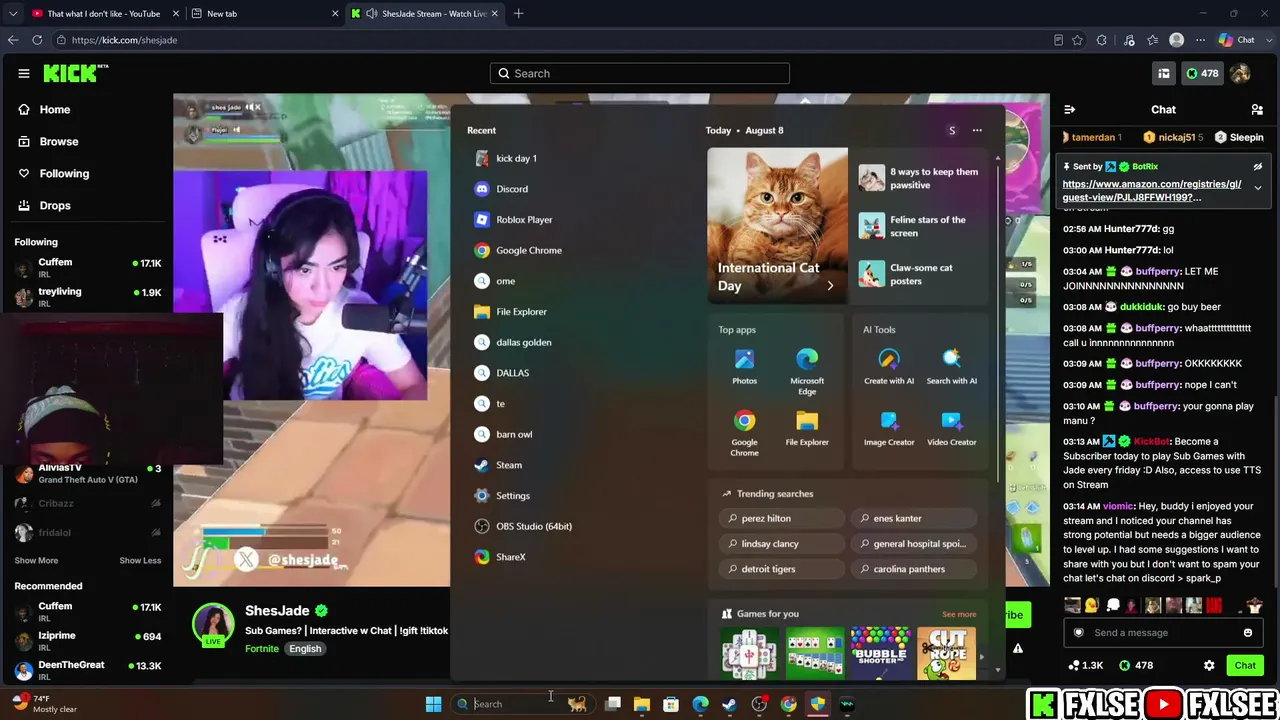The height and width of the screenshot is (720, 1280).
Task: Open the Kick shop icon beside points
Action: coord(1164,73)
